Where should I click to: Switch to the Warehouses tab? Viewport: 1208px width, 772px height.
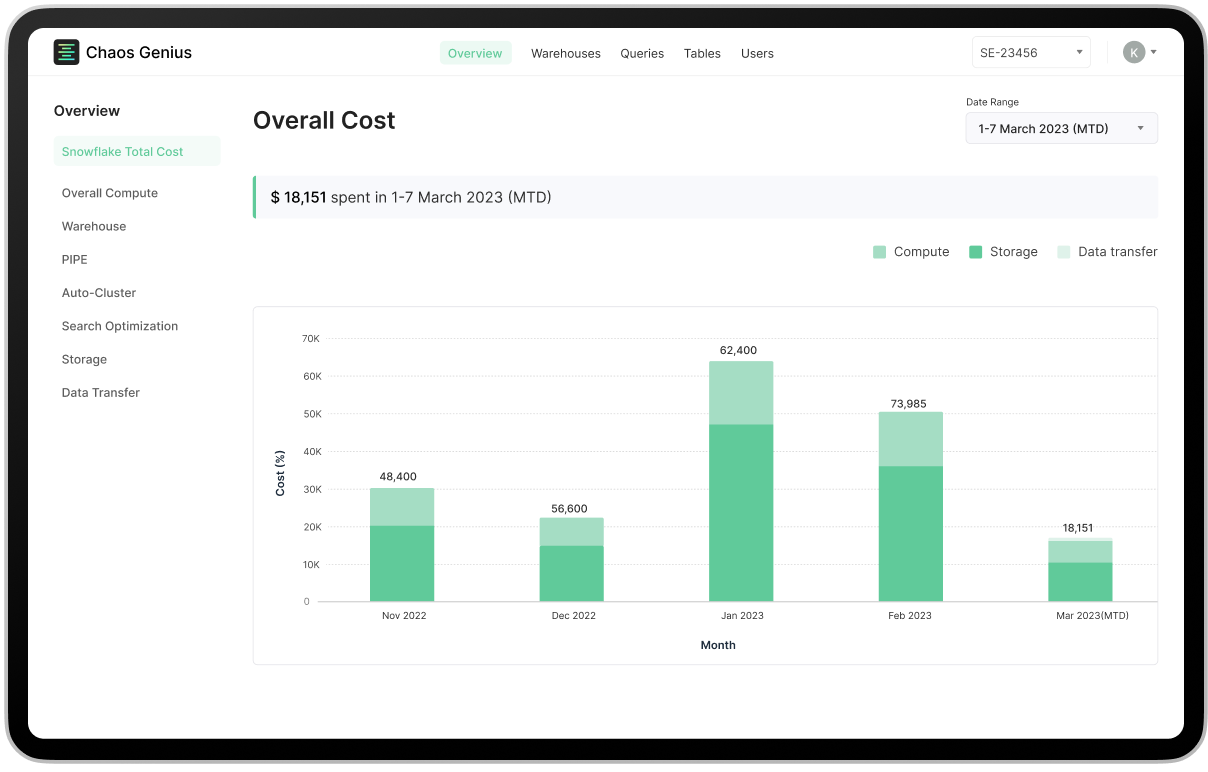pos(566,53)
